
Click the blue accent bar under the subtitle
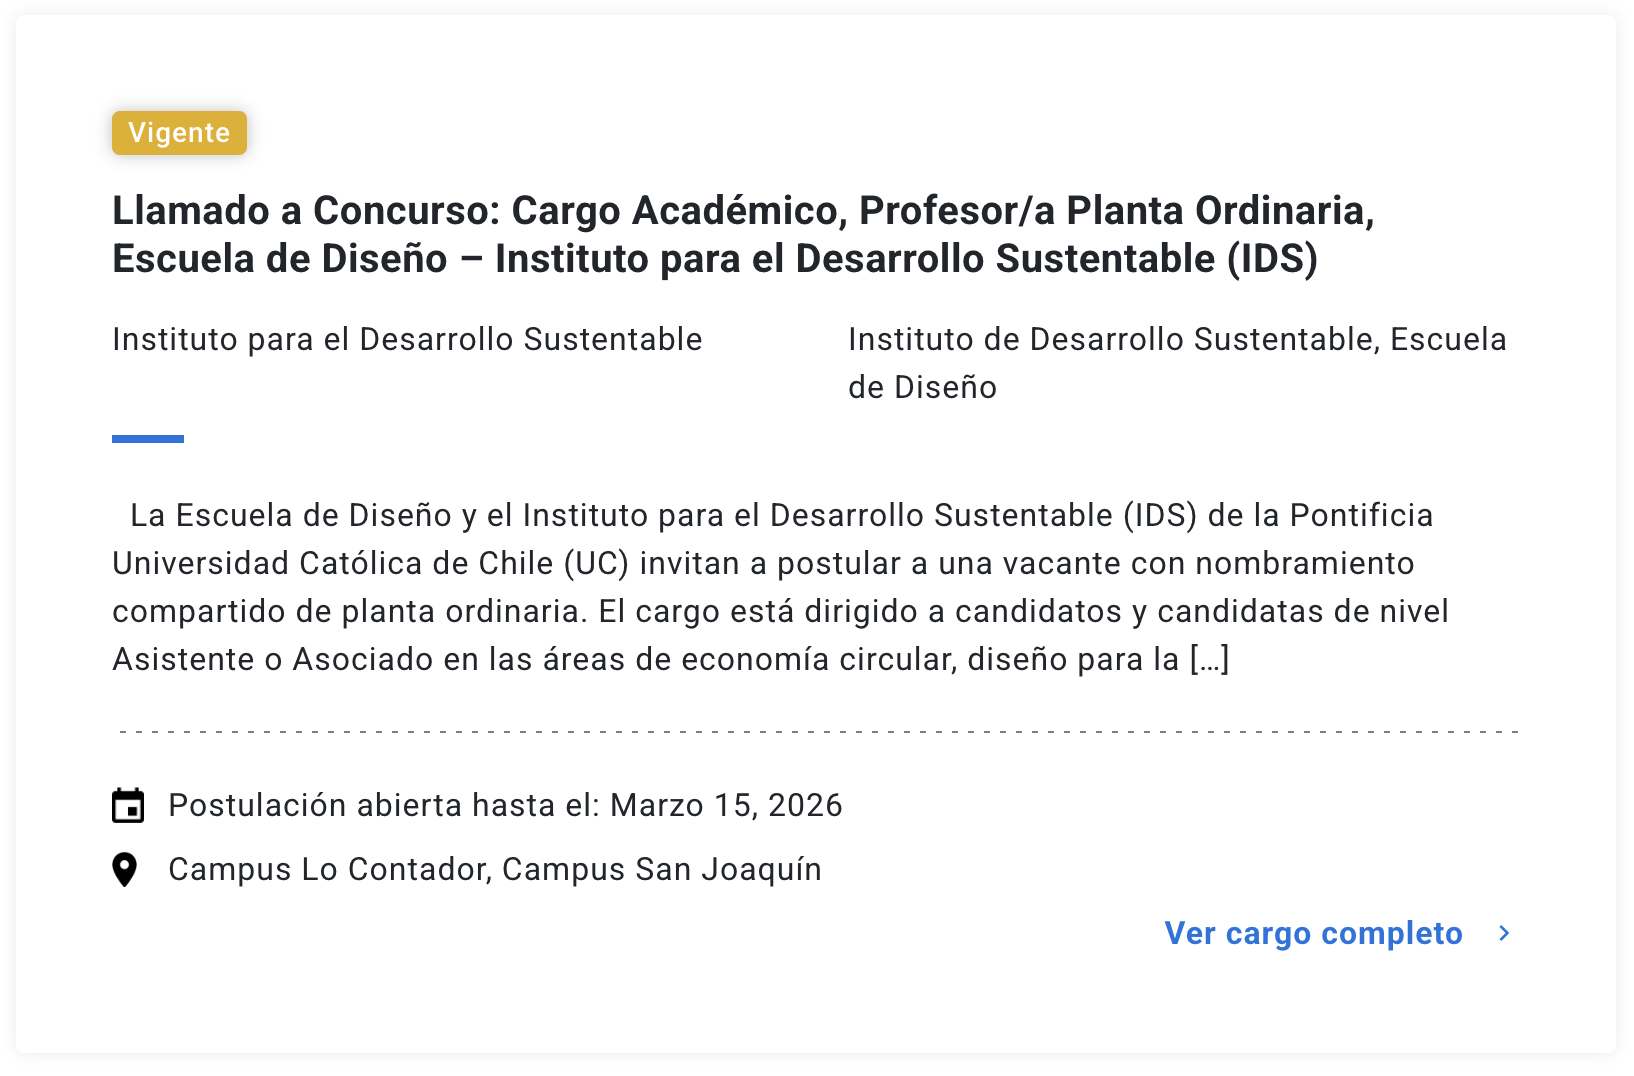point(148,439)
